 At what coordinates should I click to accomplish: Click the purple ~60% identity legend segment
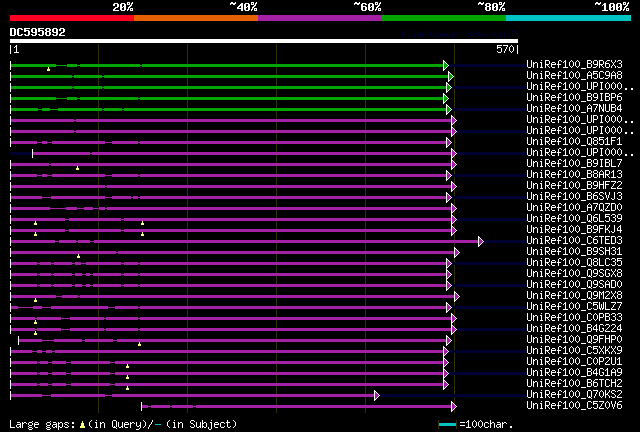[x=320, y=18]
